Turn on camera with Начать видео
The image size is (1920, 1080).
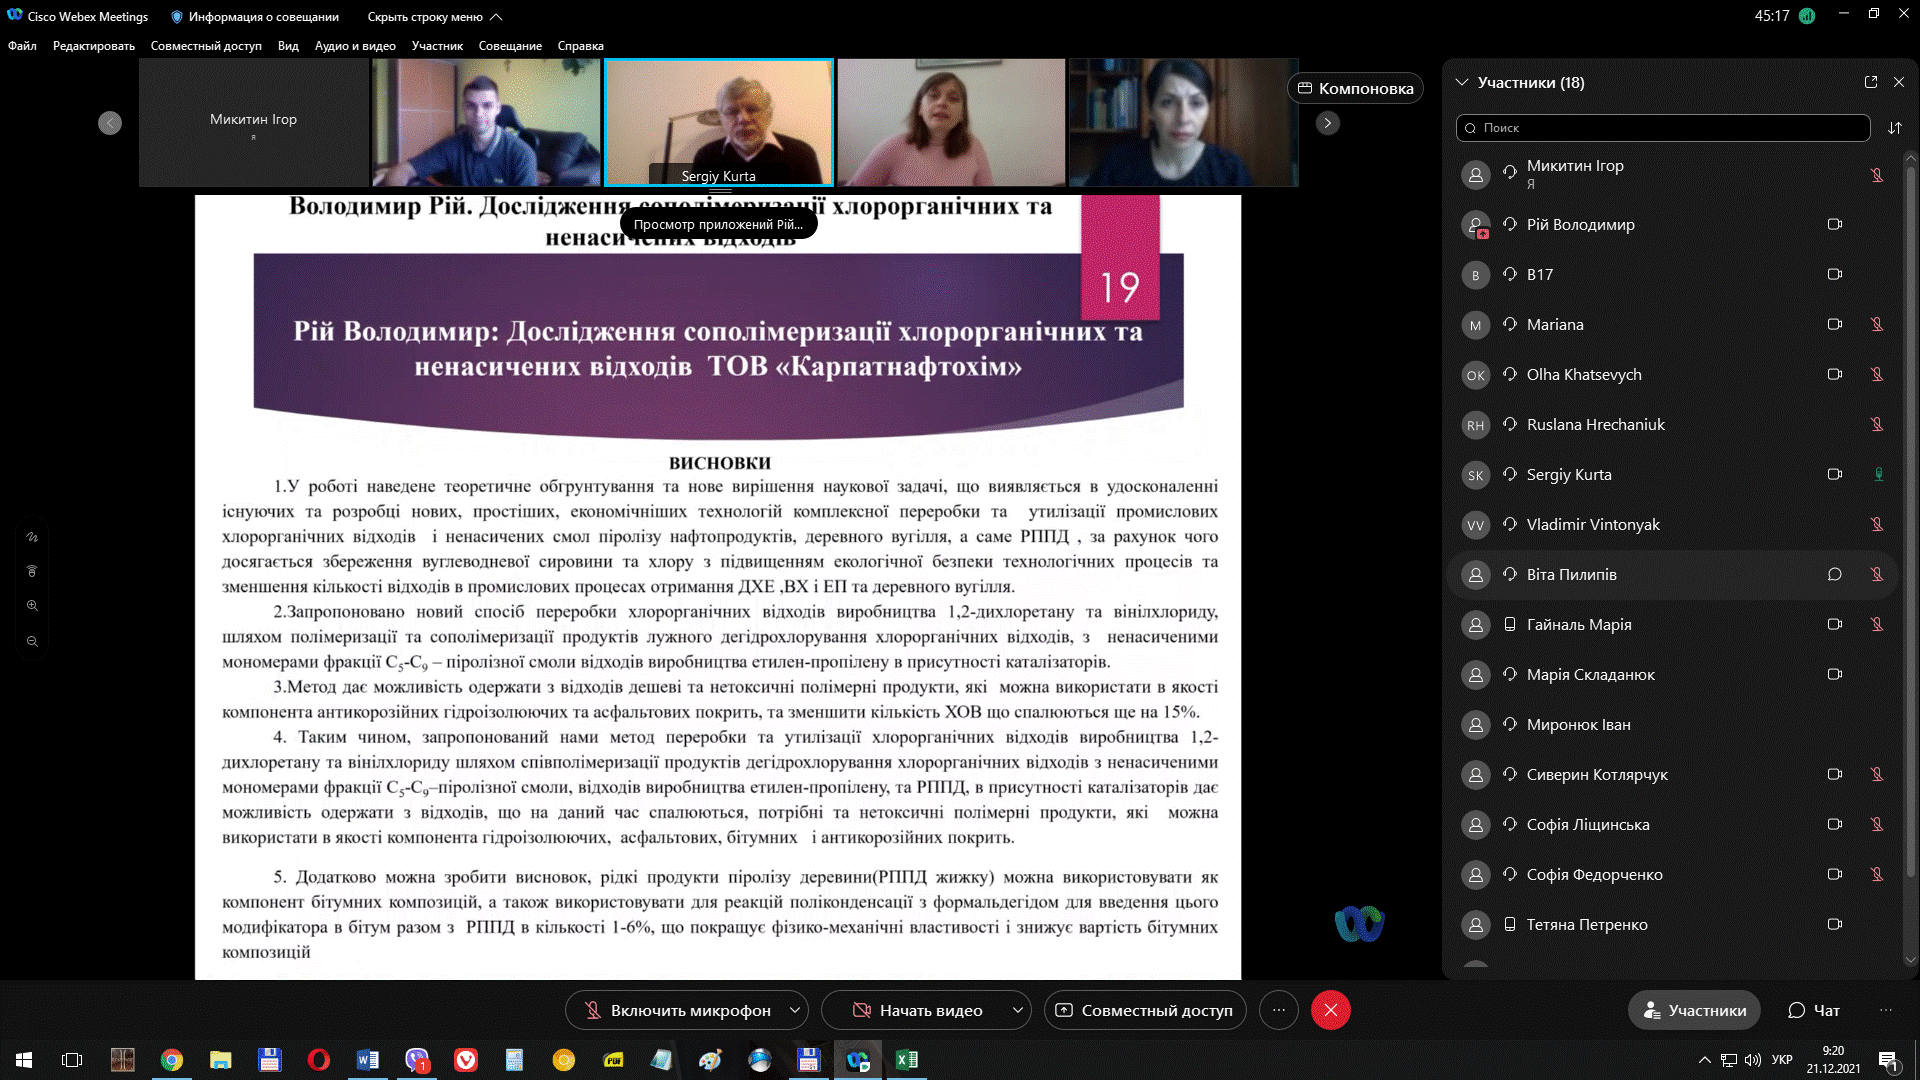tap(917, 1010)
